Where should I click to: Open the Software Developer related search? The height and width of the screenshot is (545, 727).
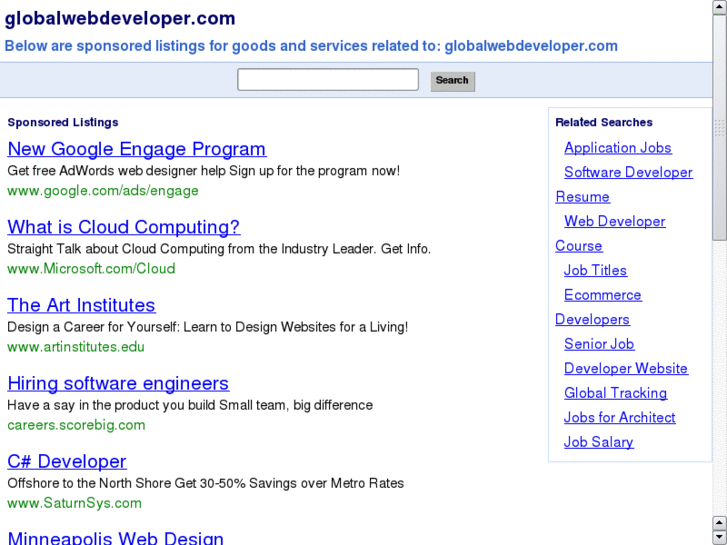click(628, 172)
